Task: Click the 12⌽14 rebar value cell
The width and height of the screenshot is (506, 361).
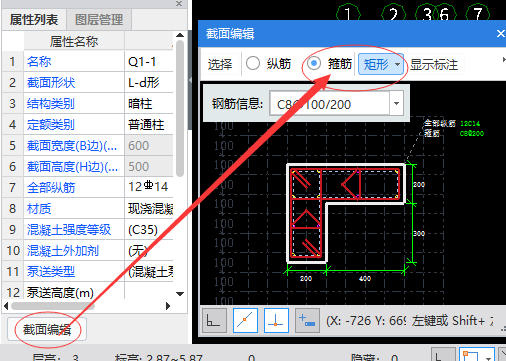Action: click(x=149, y=187)
